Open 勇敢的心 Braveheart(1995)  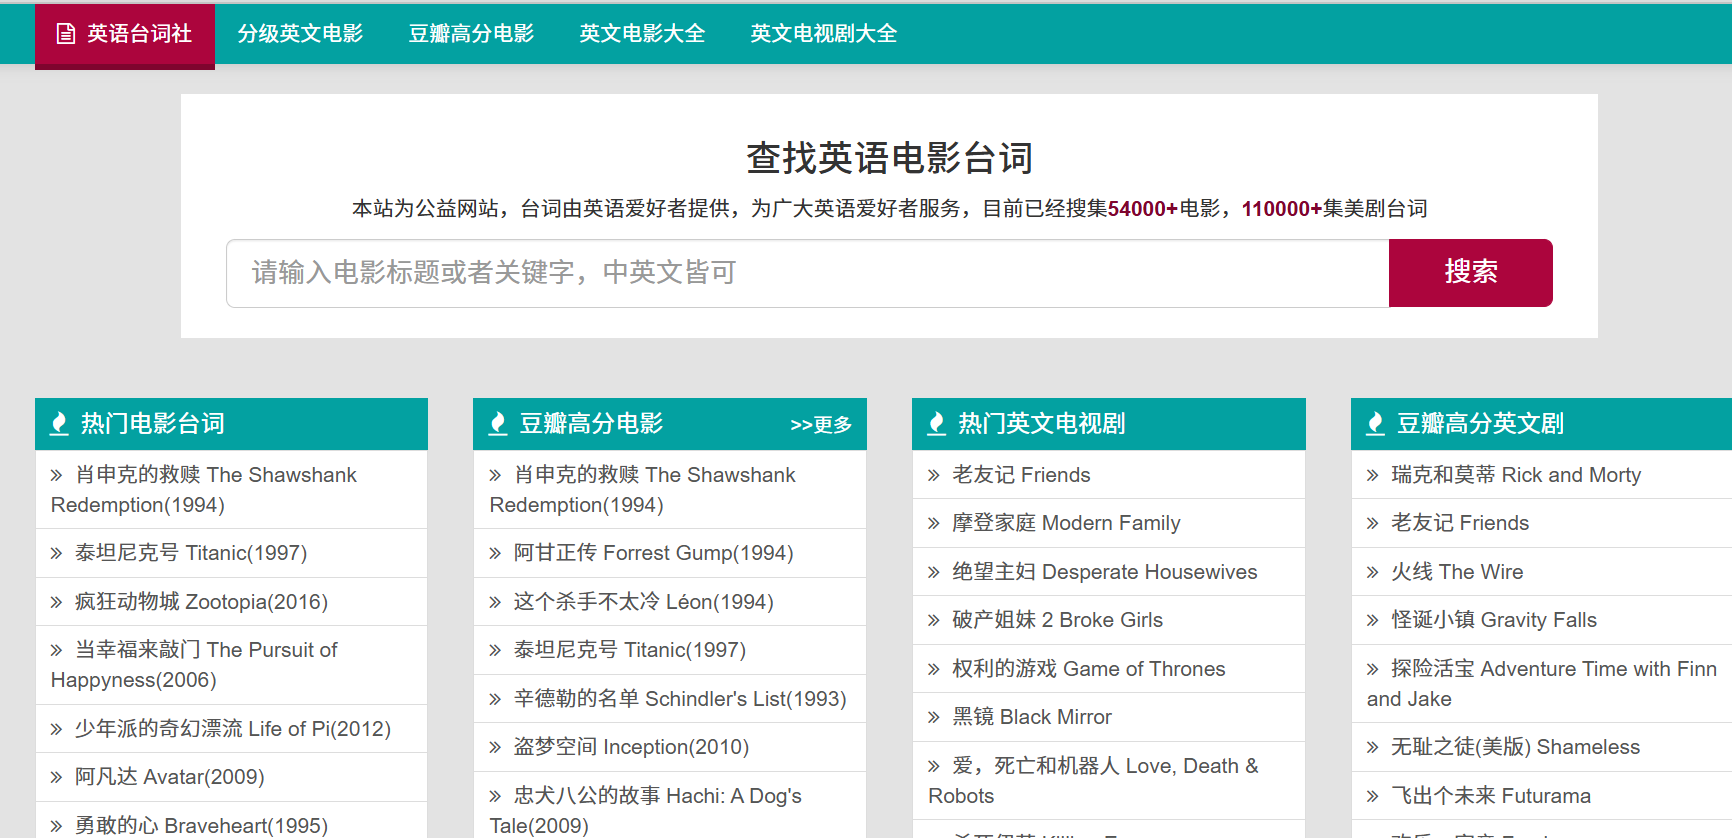click(201, 826)
